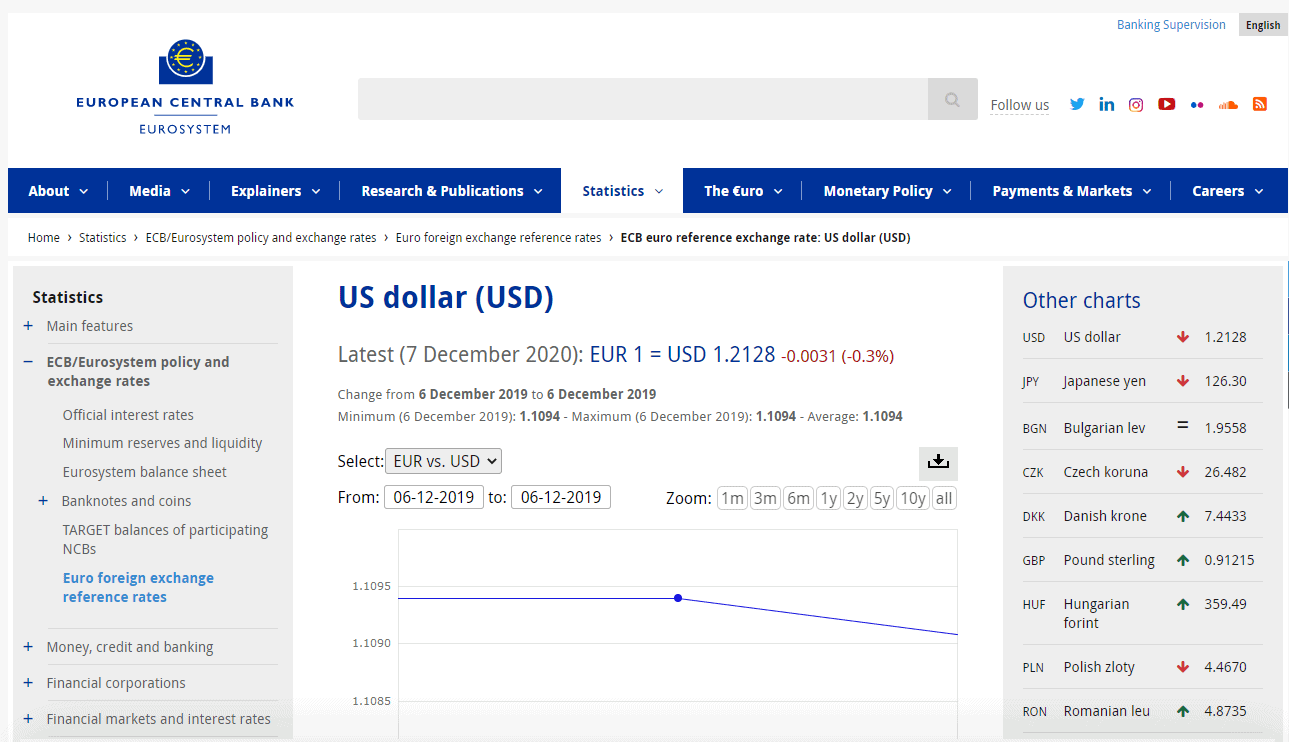Set chart zoom to 2y
Viewport: 1289px width, 742px height.
[854, 498]
